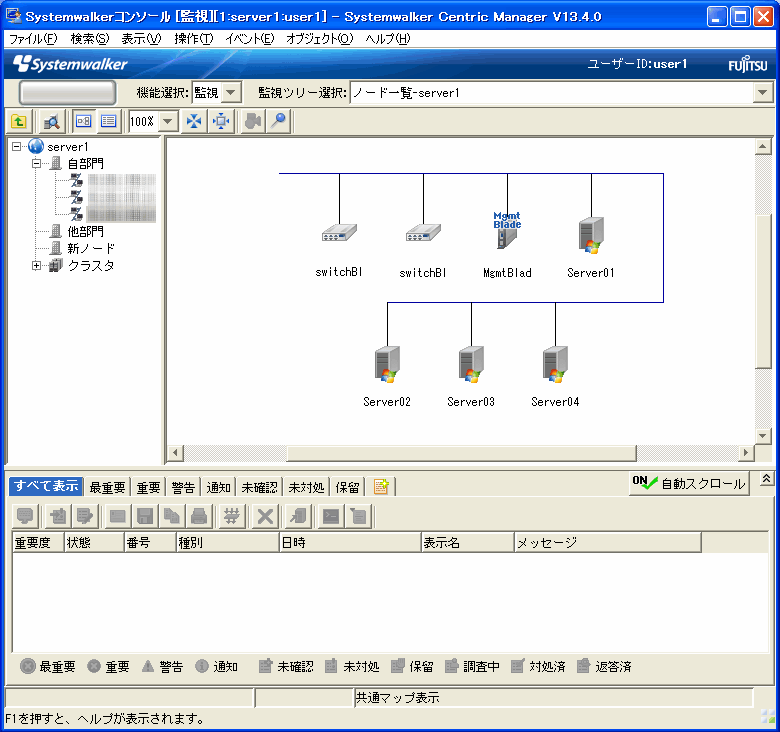780x732 pixels.
Task: Sort by the 重要度 column header
Action: click(38, 542)
